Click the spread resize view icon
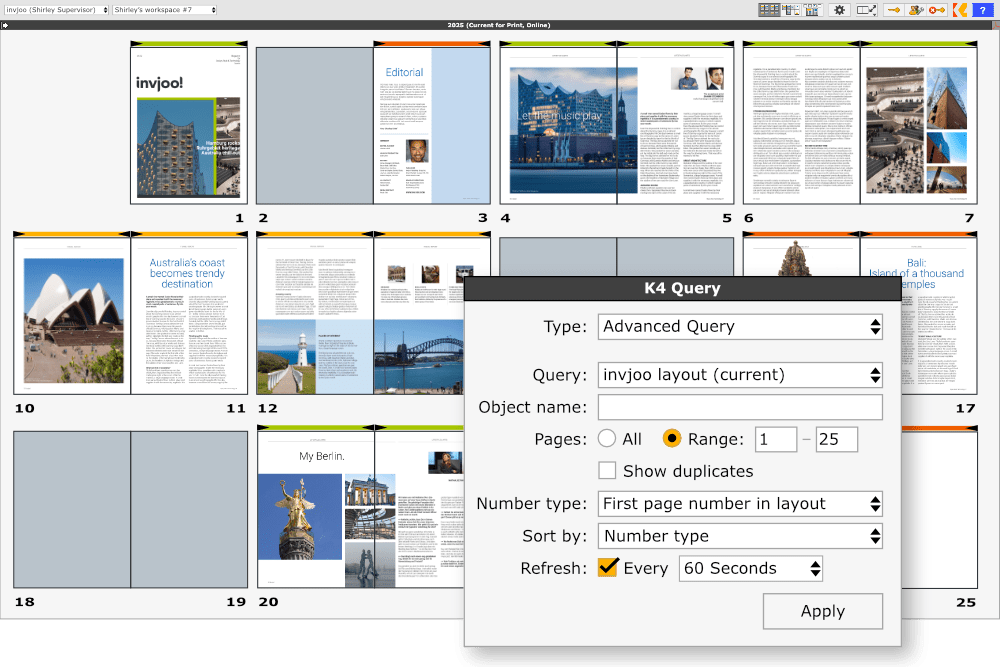Screen dimensions: 1000x667 (x=866, y=10)
